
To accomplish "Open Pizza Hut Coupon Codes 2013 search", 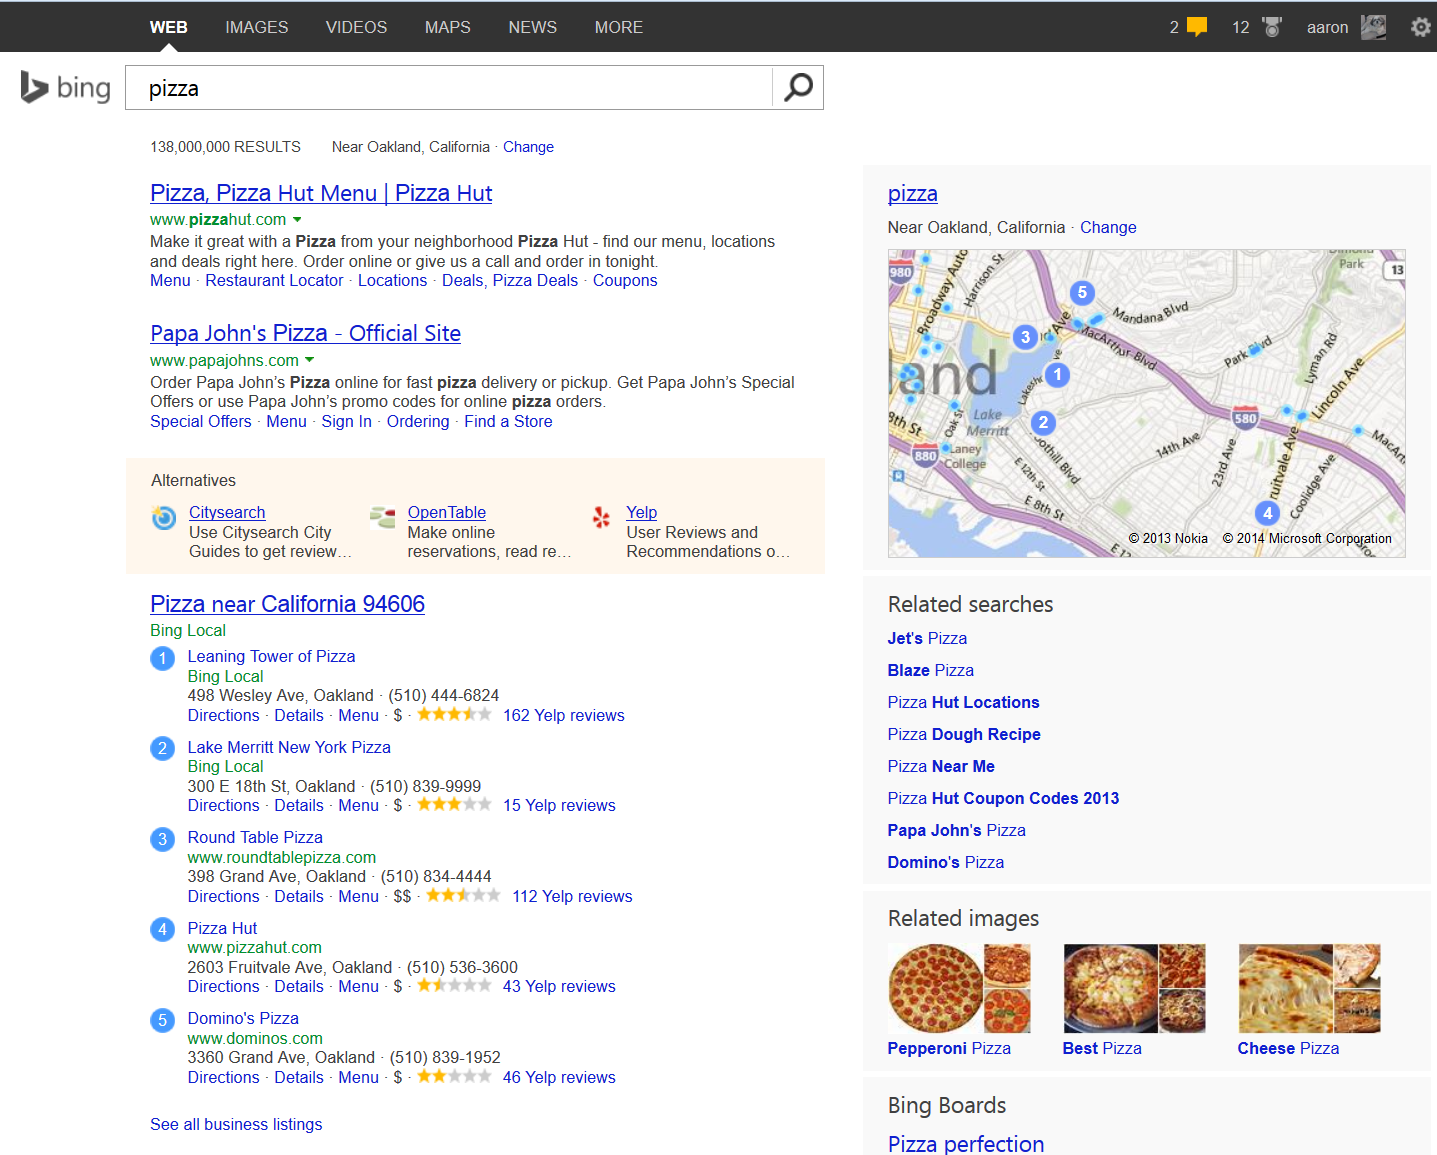I will click(x=1003, y=799).
